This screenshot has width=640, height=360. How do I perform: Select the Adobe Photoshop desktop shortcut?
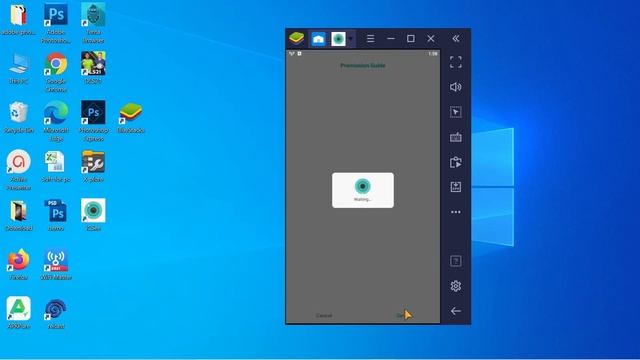(x=56, y=23)
